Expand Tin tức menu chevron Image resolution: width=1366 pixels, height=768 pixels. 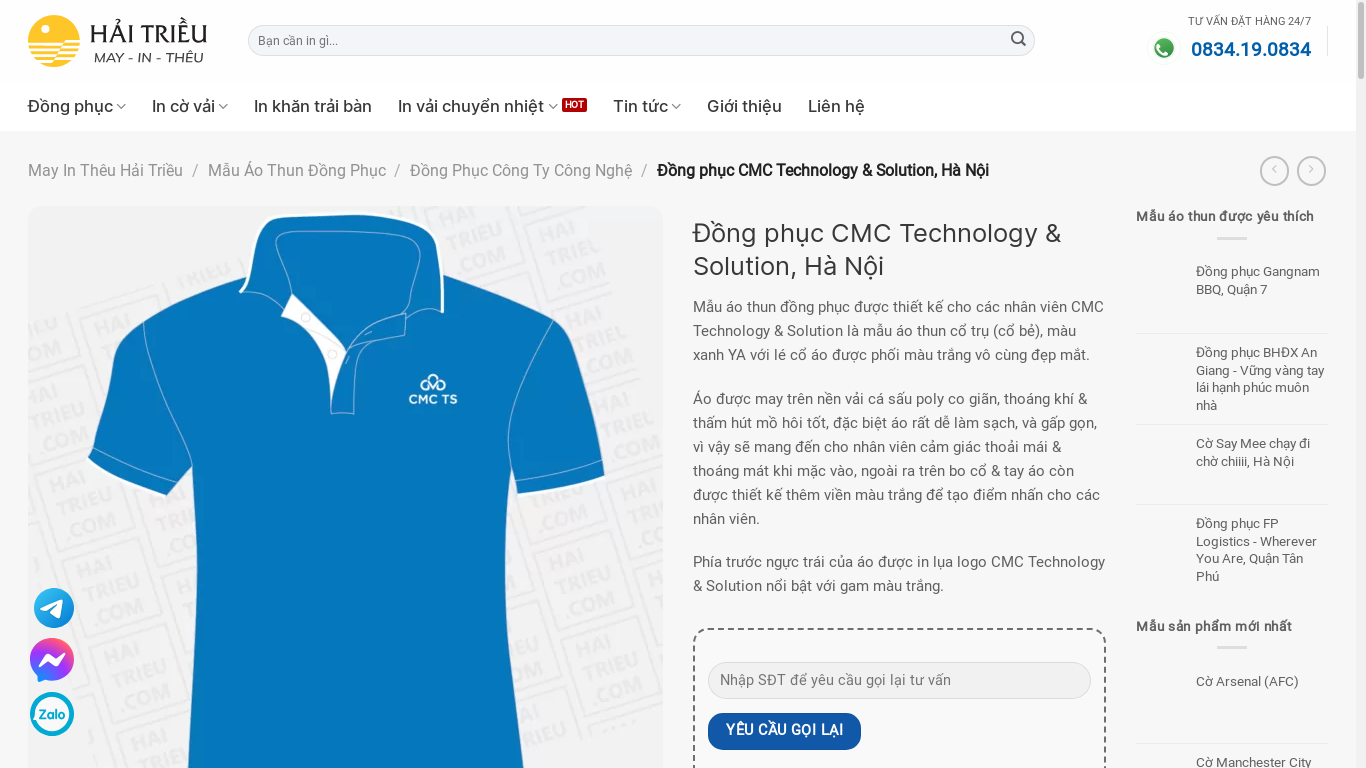point(676,106)
